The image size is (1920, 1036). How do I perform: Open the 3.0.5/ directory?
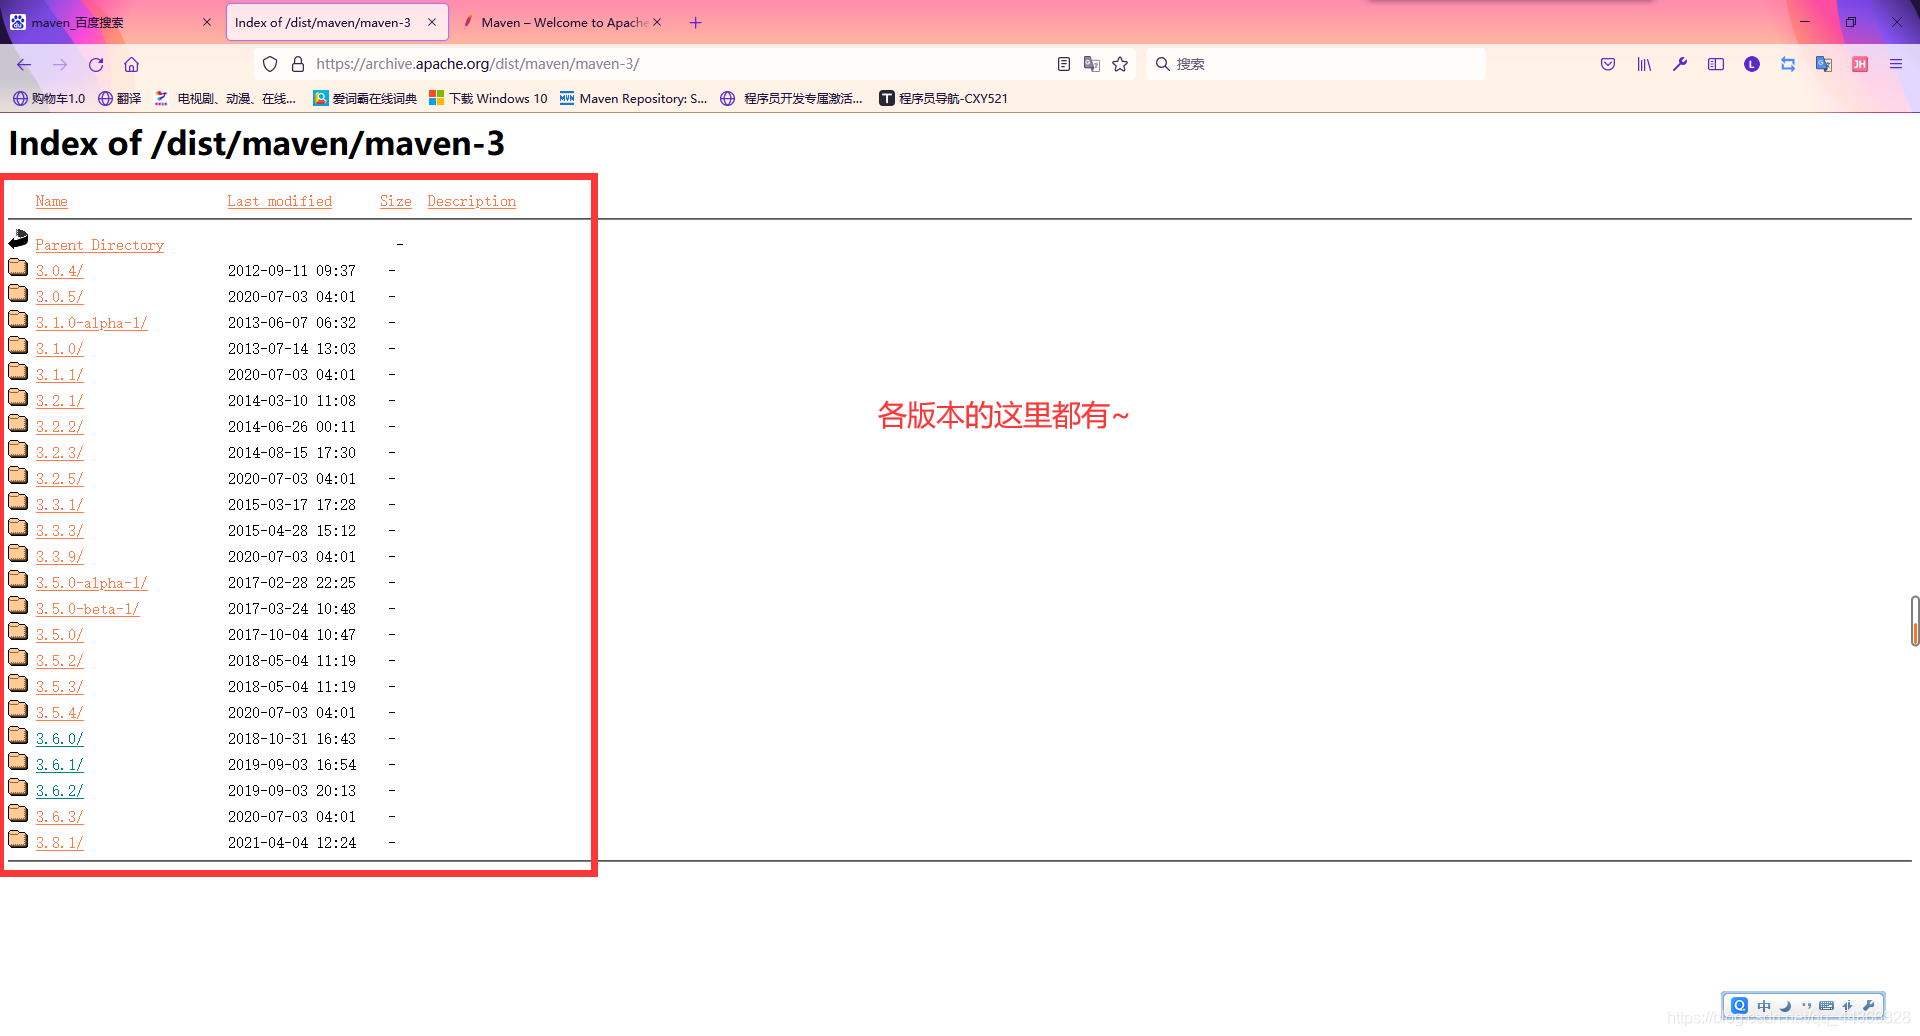click(x=60, y=297)
